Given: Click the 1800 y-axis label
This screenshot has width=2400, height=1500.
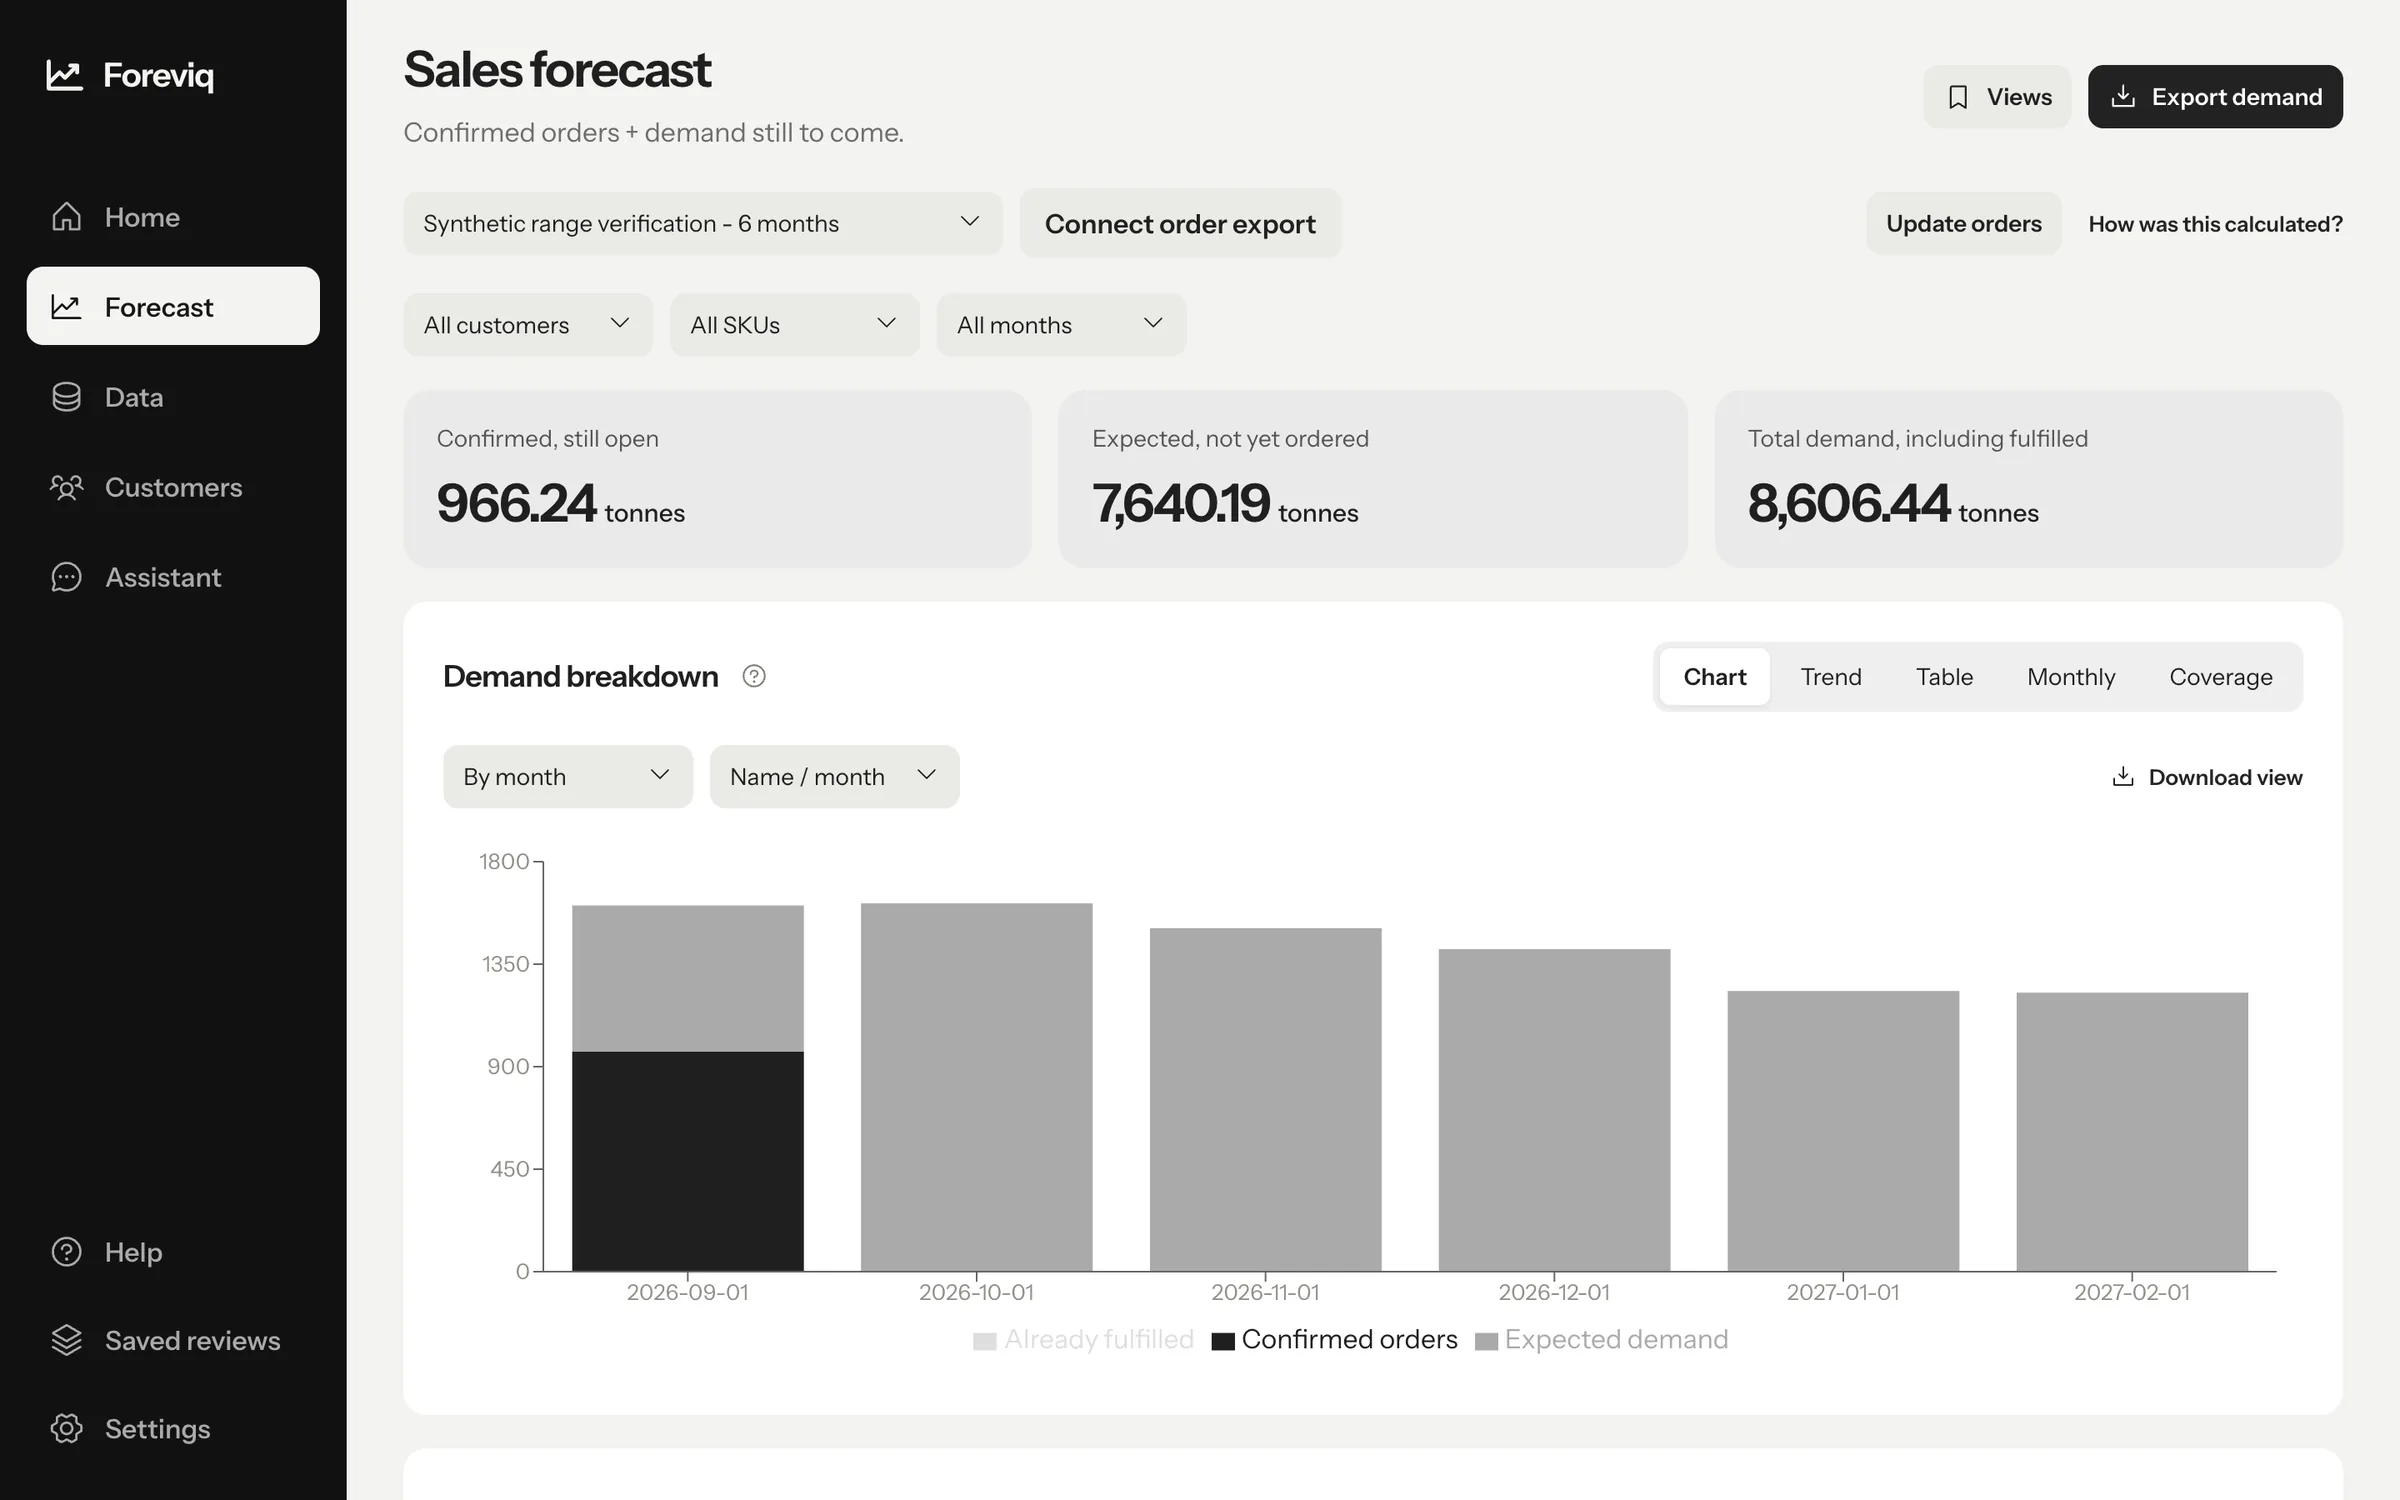Looking at the screenshot, I should point(504,862).
